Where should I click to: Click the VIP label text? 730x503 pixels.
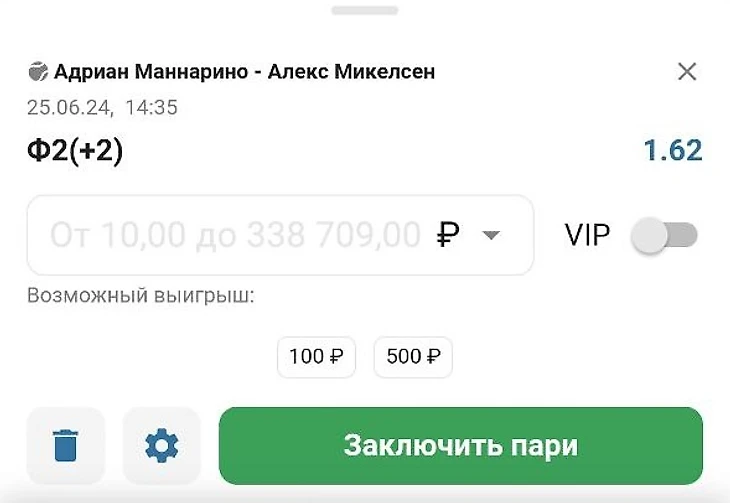tap(587, 235)
